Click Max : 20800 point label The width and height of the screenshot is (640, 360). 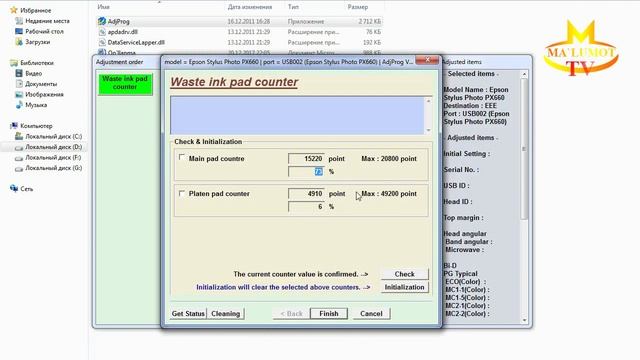[x=389, y=158]
